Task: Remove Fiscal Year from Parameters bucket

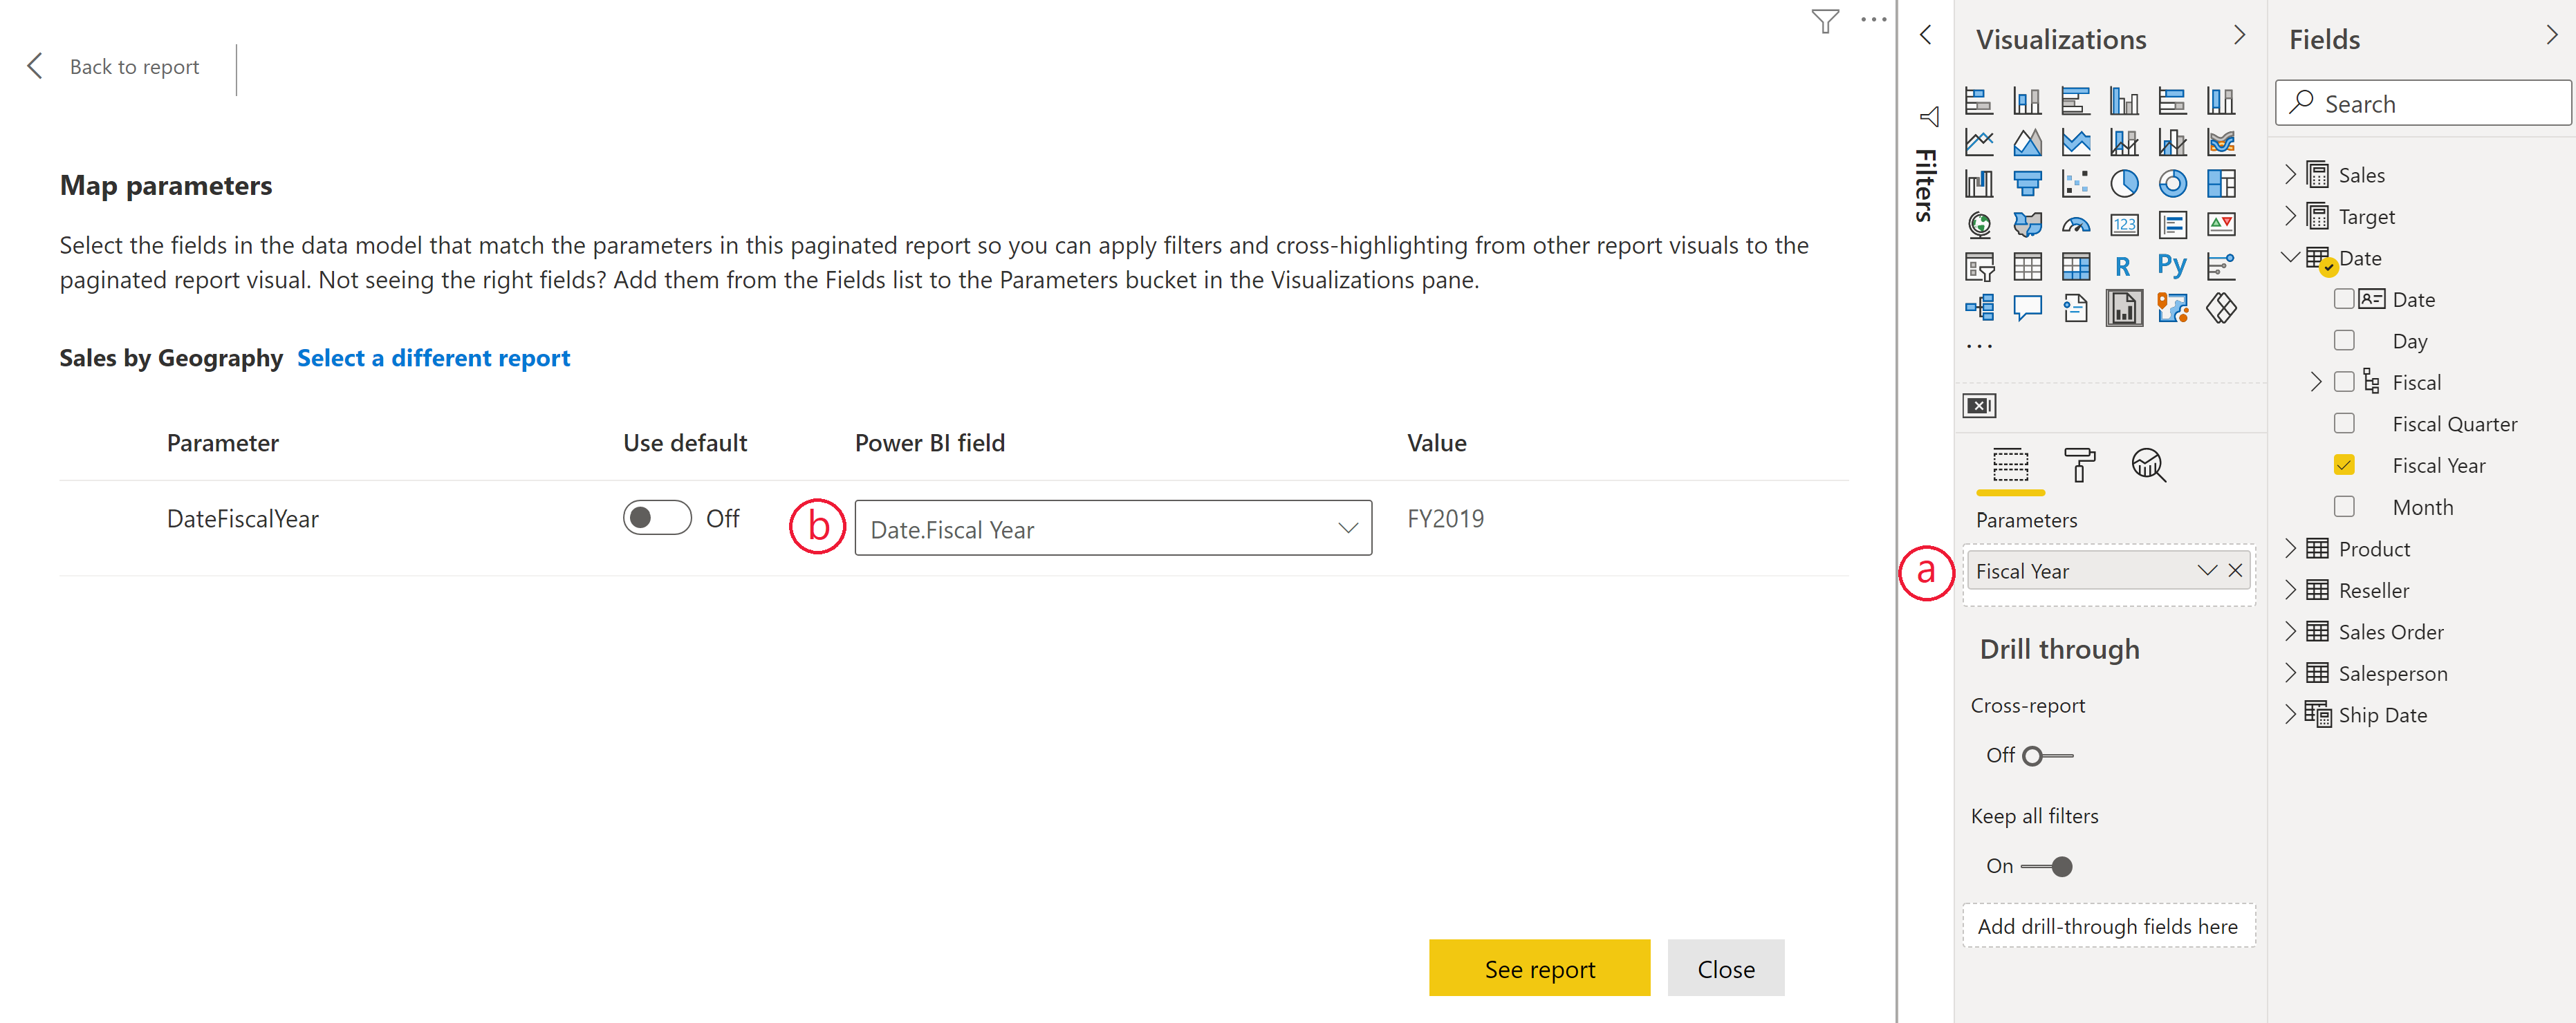Action: [x=2238, y=570]
